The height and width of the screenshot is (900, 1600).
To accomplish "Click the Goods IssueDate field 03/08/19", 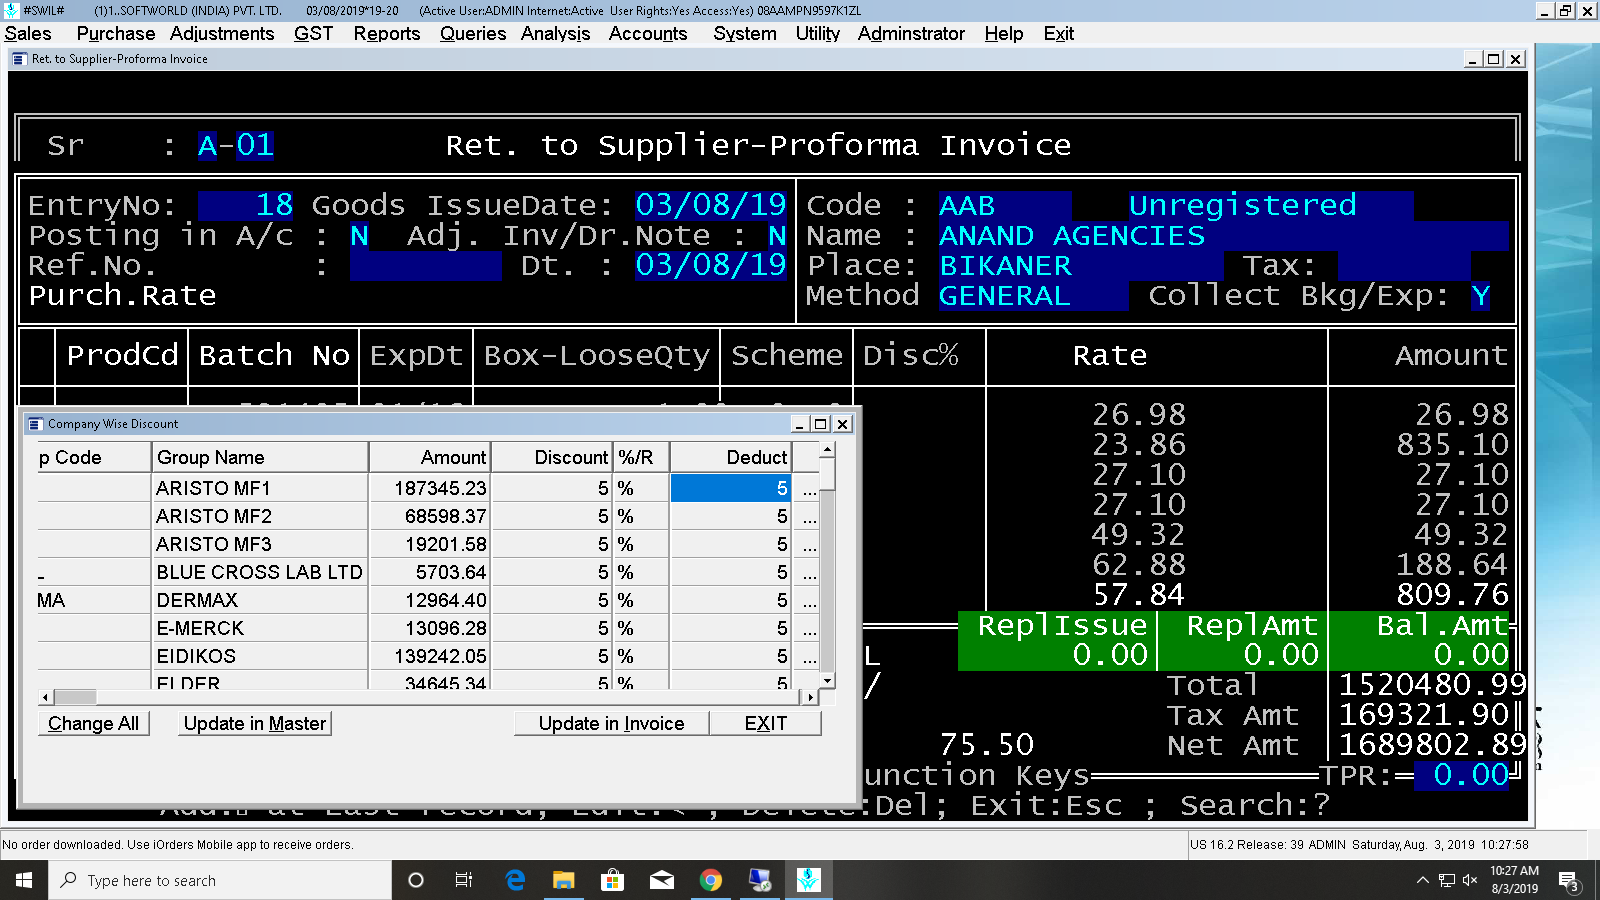I will coord(711,205).
